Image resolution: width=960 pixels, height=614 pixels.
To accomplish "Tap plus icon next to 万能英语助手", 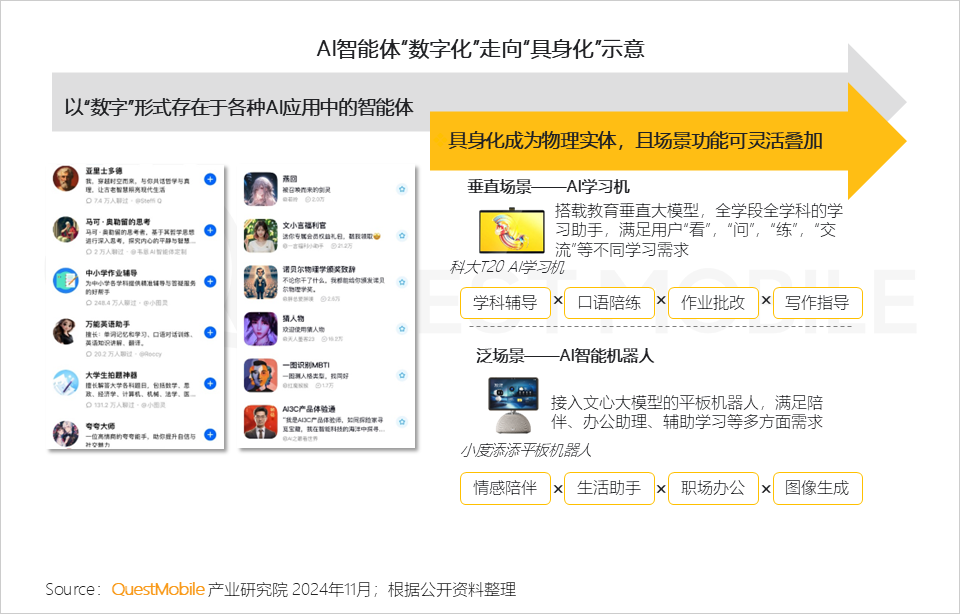I will [210, 332].
